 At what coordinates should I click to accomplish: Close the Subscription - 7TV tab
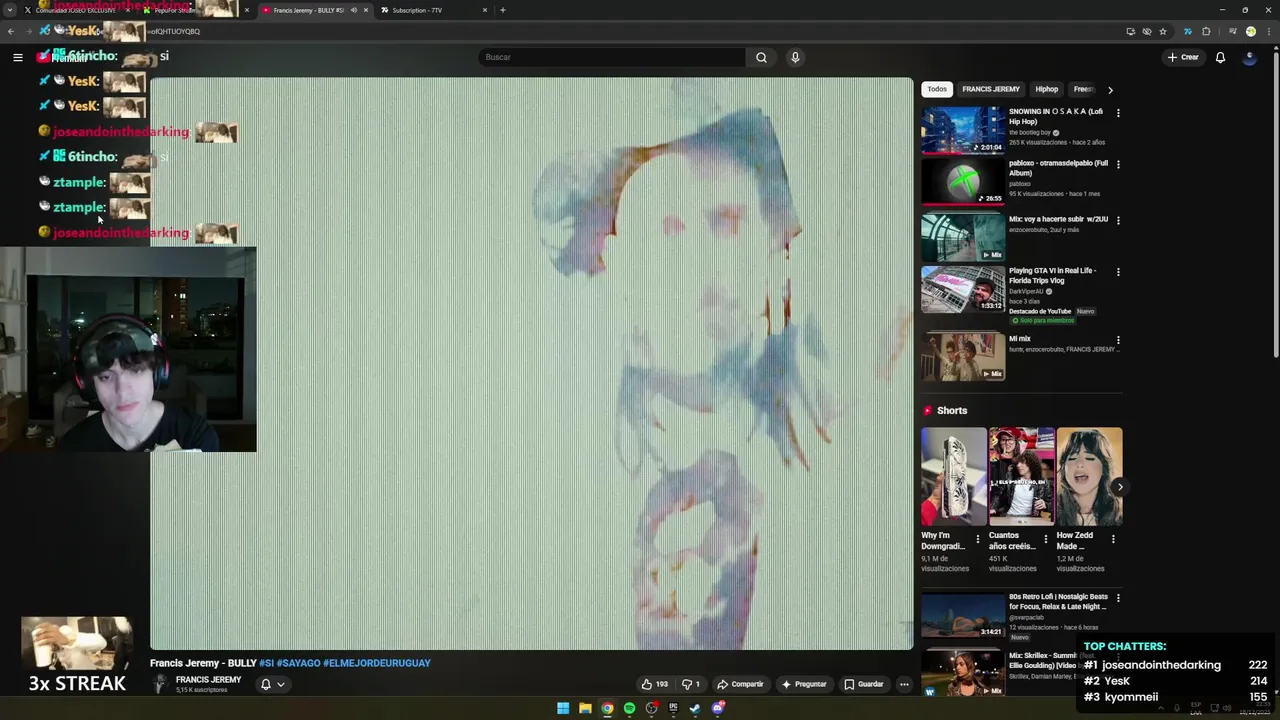point(485,10)
